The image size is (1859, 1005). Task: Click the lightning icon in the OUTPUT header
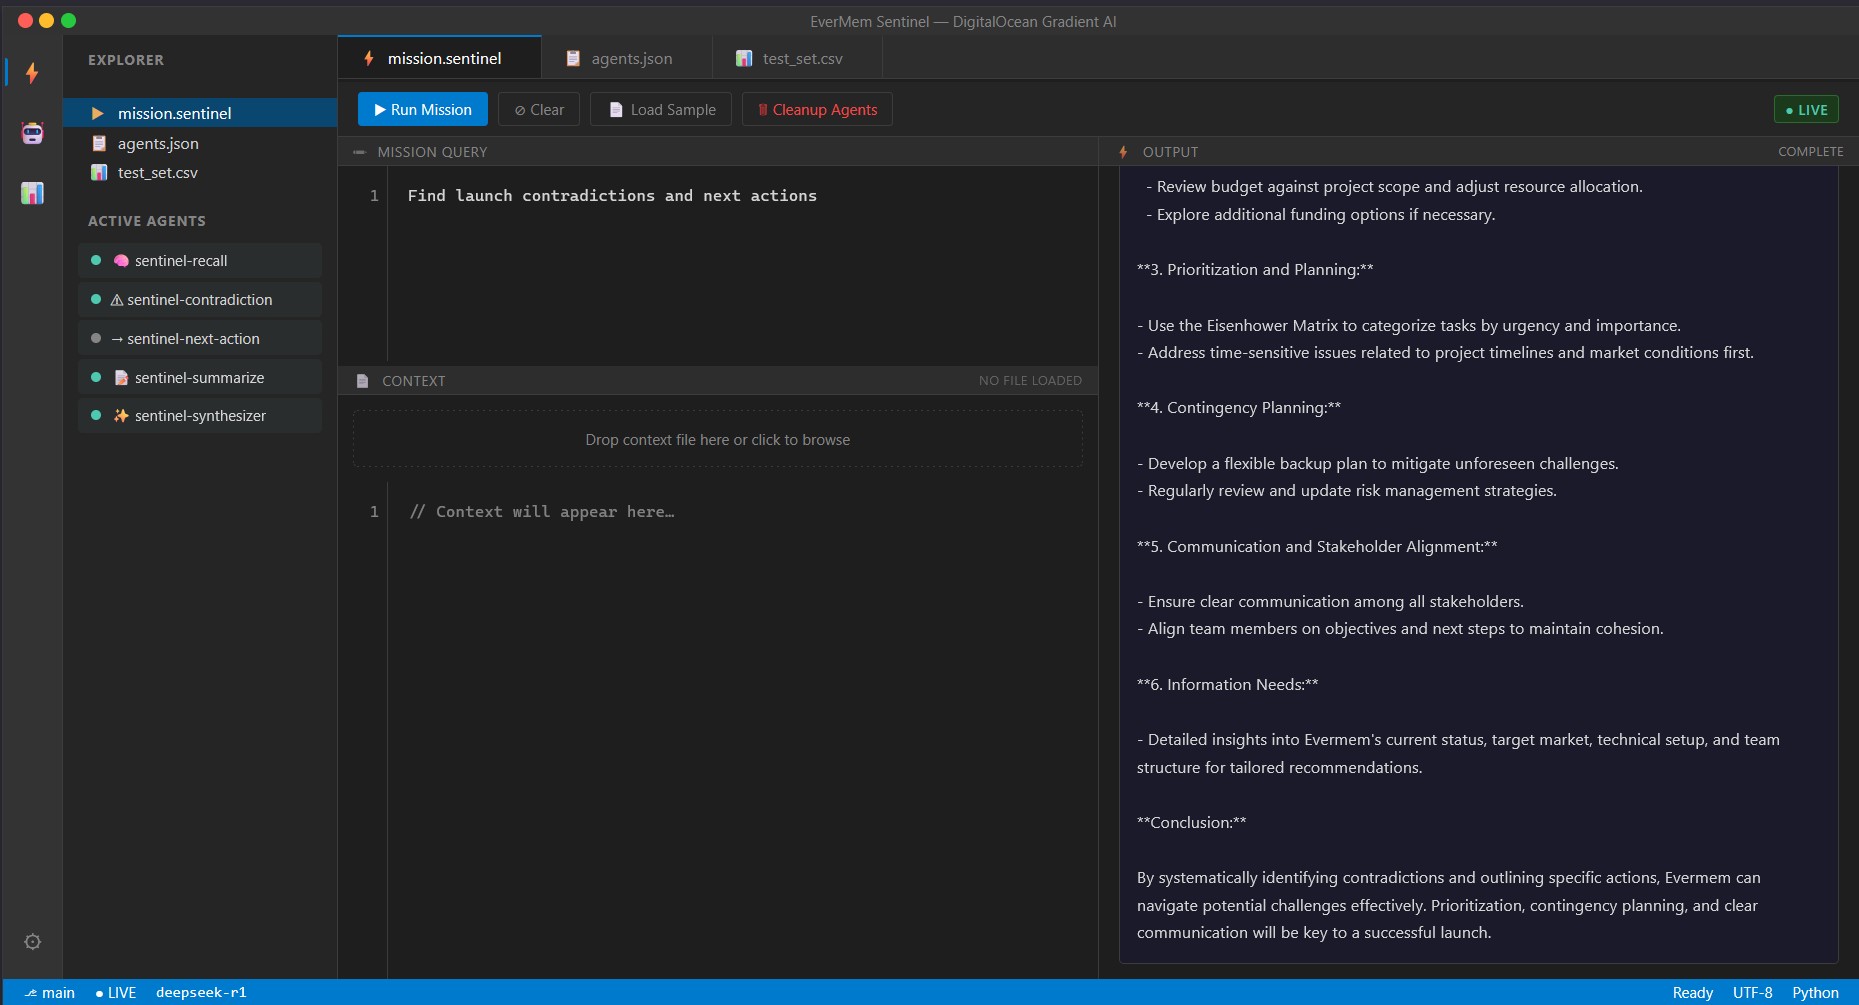(1124, 152)
